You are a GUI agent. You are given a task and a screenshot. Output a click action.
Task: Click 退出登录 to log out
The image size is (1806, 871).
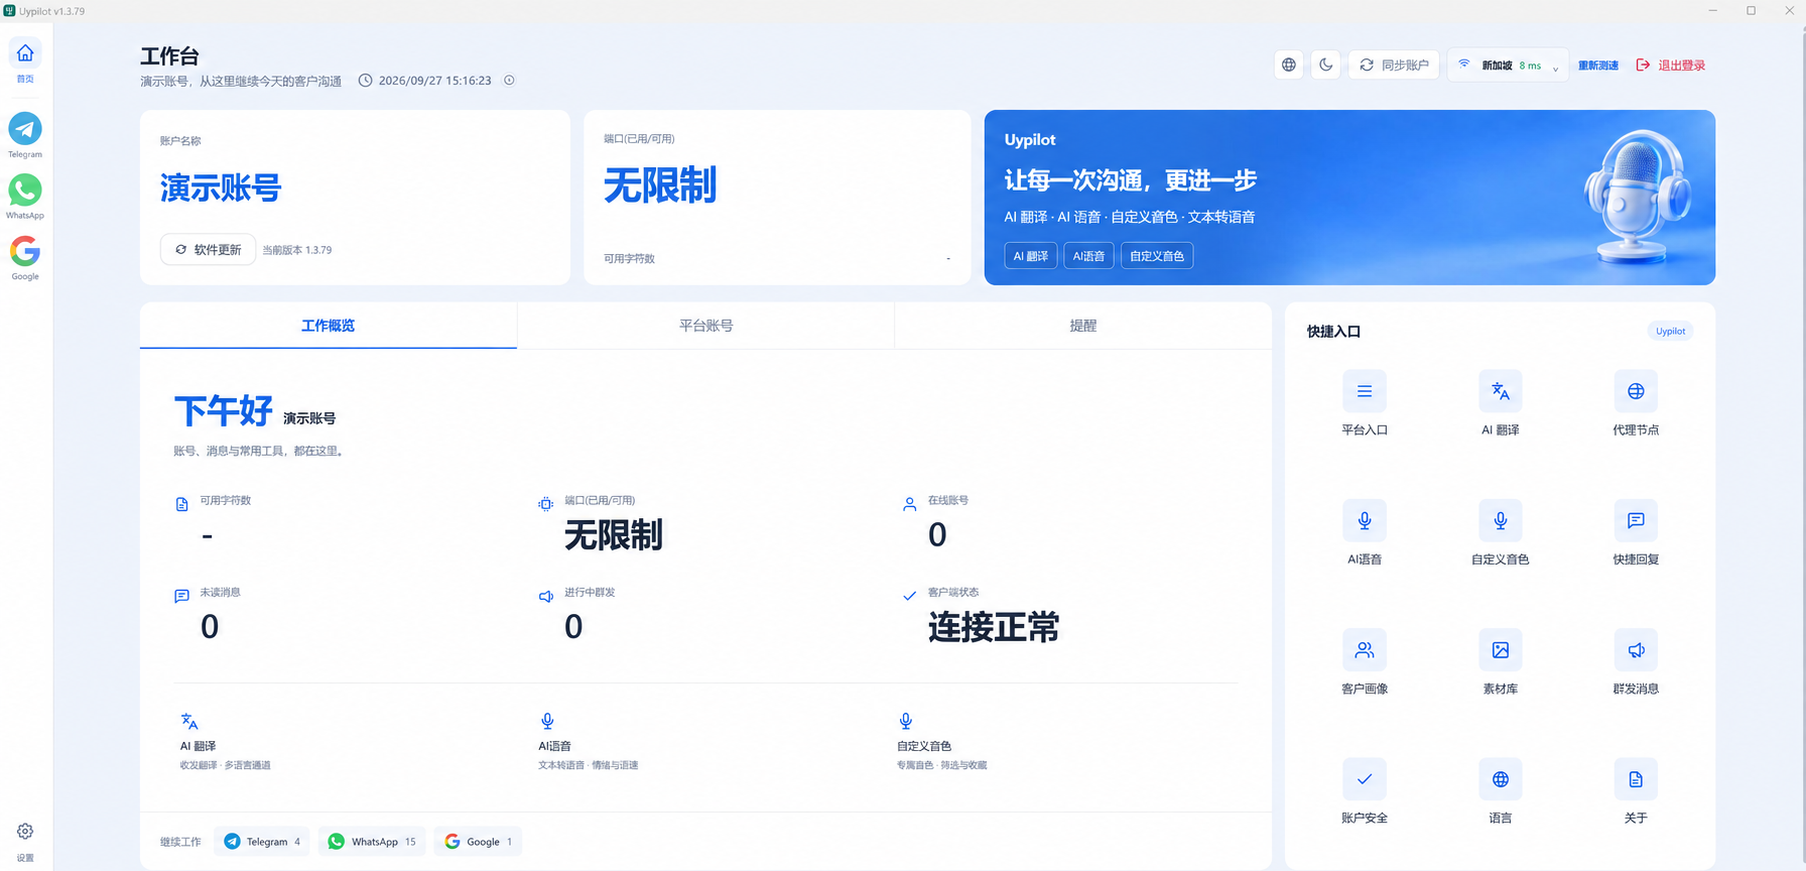click(x=1671, y=65)
